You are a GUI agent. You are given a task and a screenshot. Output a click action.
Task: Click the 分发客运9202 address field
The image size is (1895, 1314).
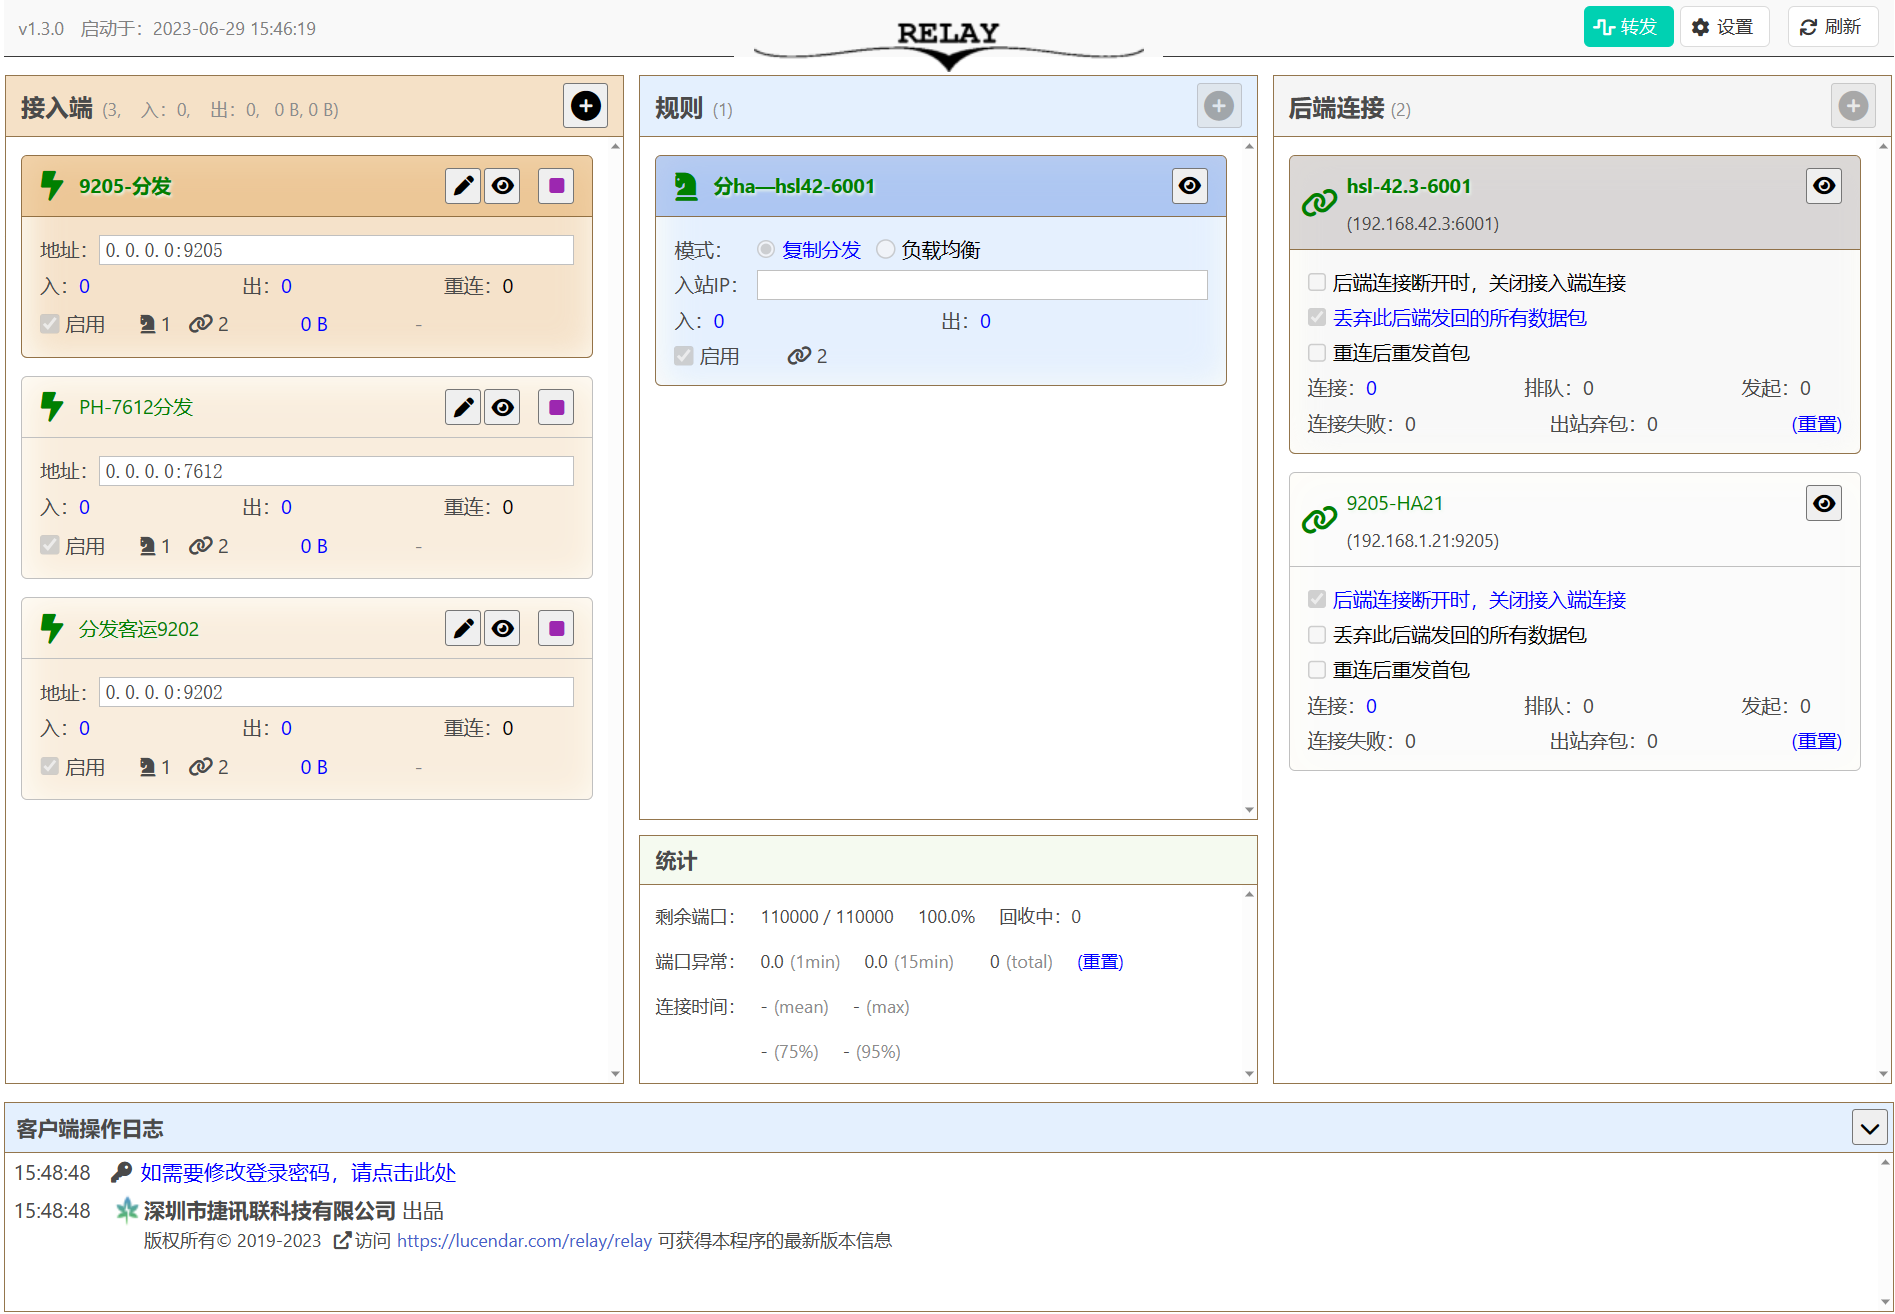click(x=336, y=692)
